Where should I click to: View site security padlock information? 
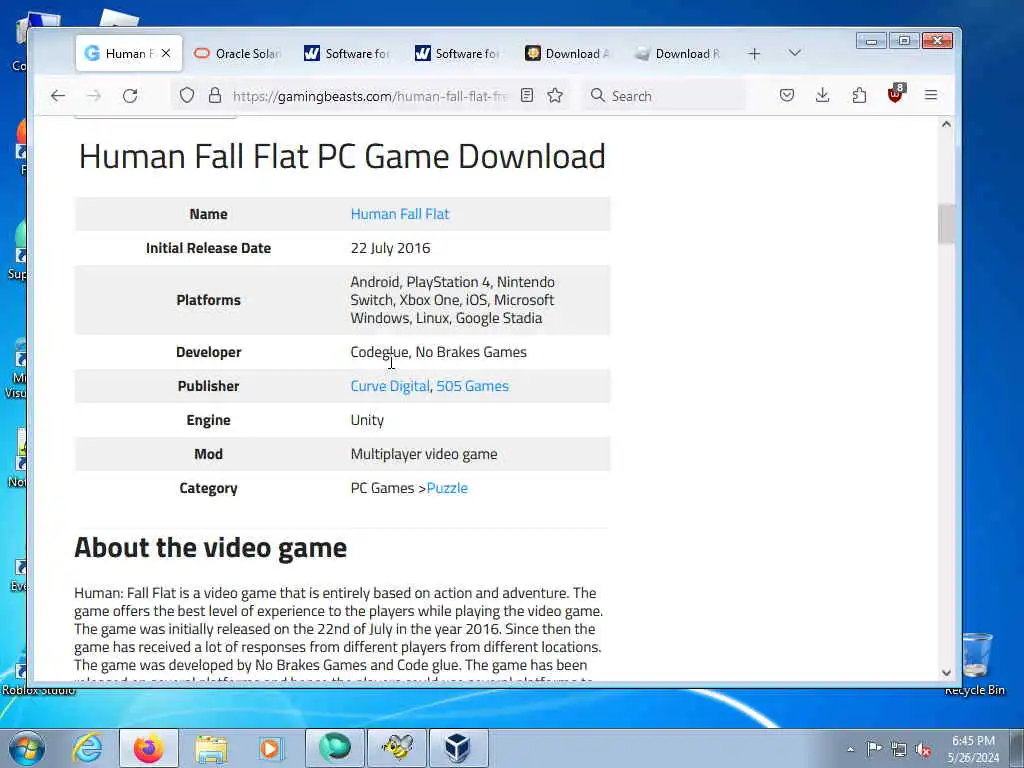click(215, 96)
